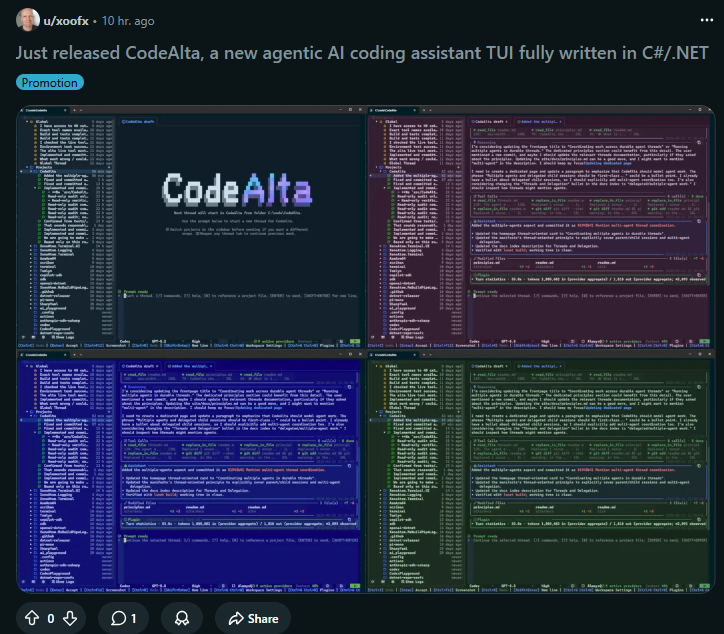Open the blue-themed CodeAlta screenshot
The image size is (724, 634).
[x=191, y=471]
